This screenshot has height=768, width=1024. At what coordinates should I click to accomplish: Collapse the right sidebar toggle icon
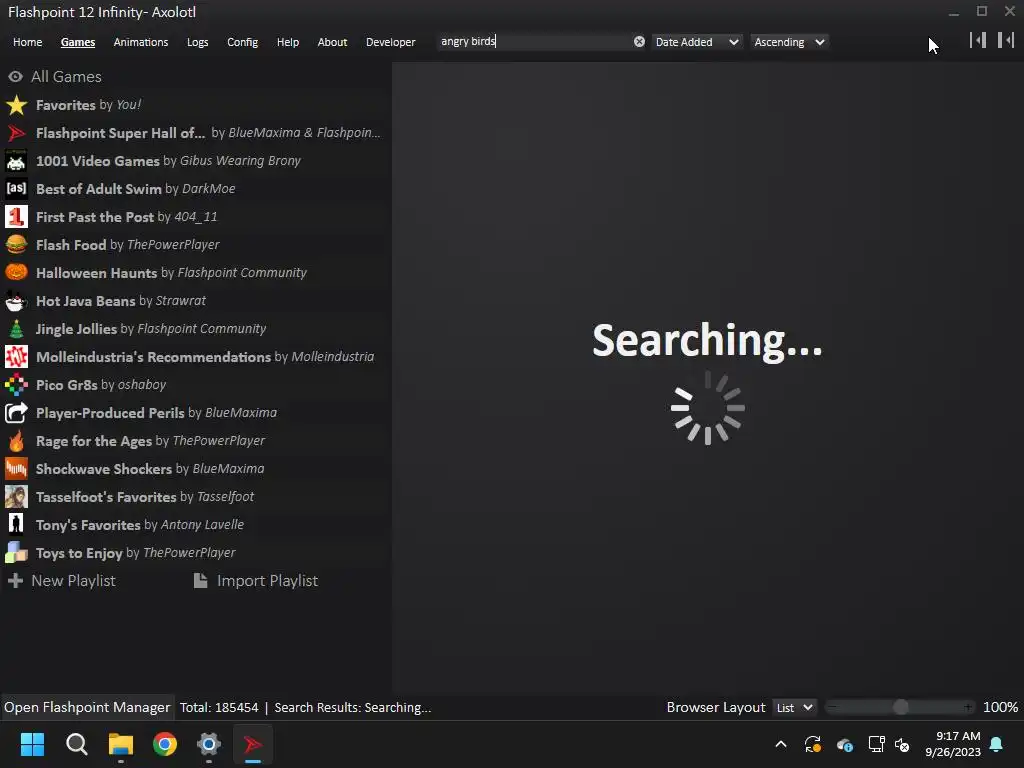[1006, 40]
